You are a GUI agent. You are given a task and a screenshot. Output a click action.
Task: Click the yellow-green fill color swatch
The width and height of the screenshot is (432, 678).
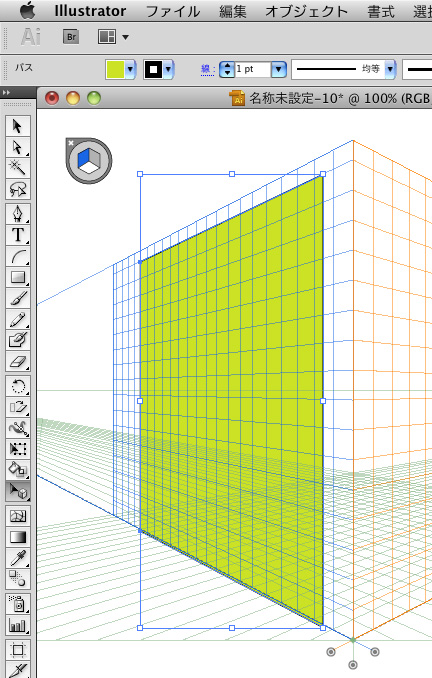pyautogui.click(x=115, y=69)
